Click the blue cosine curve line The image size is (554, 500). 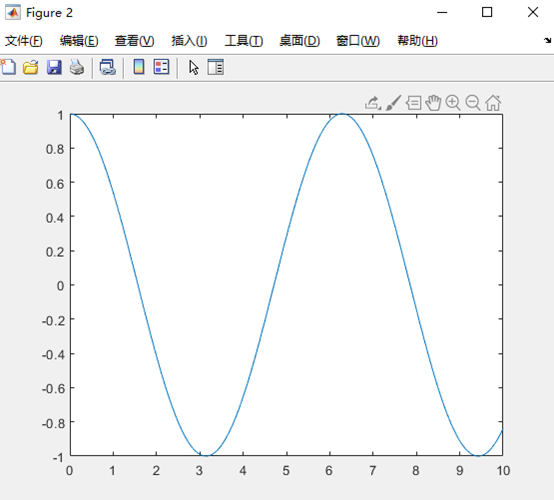point(274,285)
